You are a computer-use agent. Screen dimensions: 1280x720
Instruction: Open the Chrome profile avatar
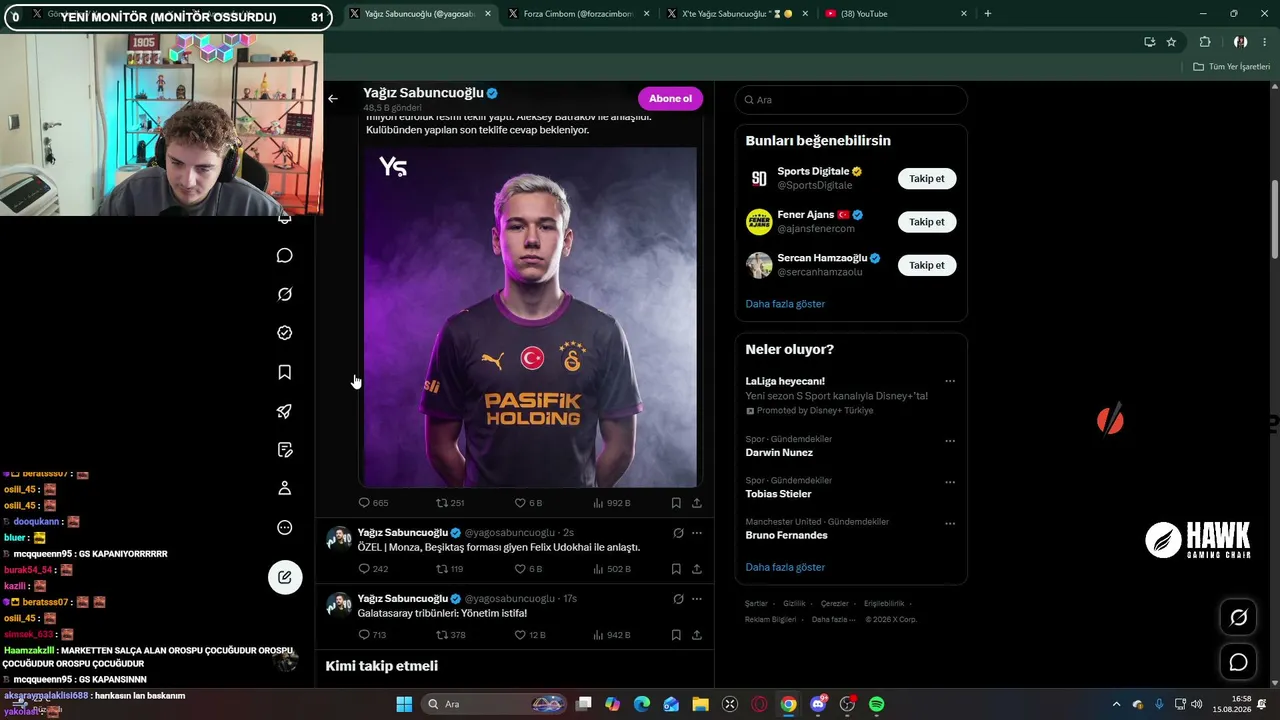(x=1240, y=42)
